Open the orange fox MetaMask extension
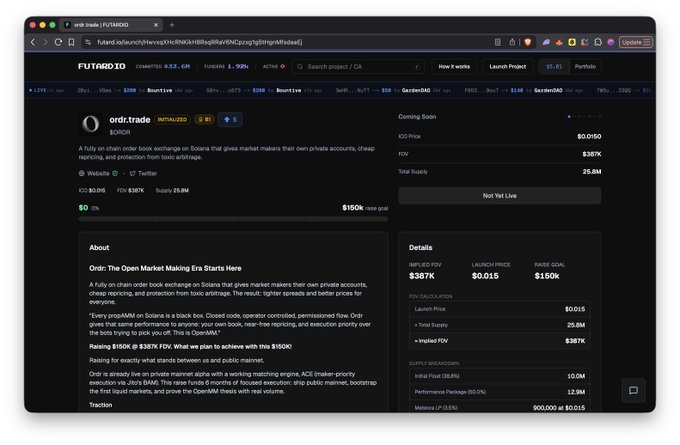Viewport: 680px width, 445px height. (559, 42)
